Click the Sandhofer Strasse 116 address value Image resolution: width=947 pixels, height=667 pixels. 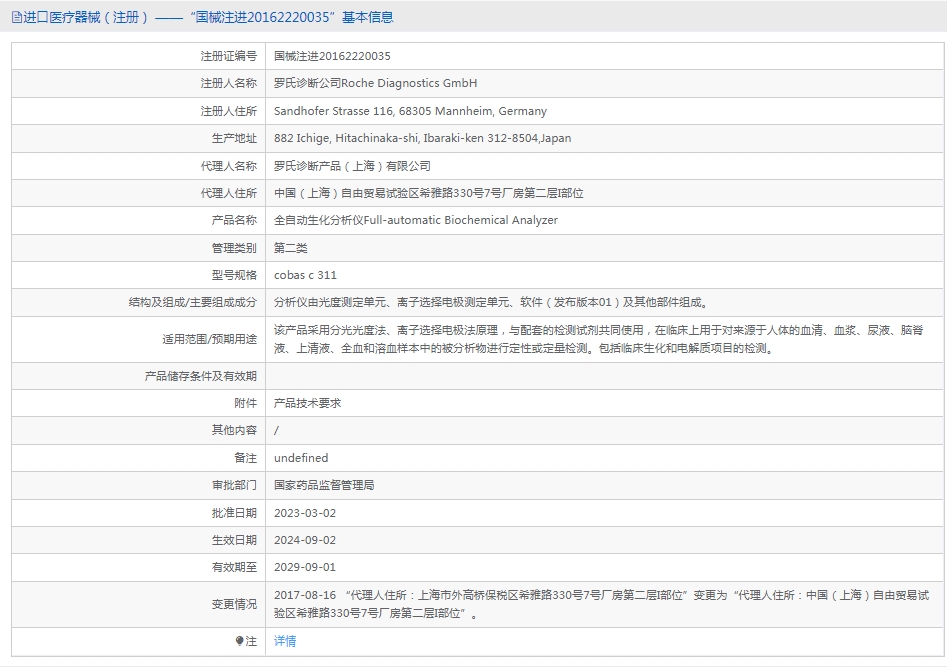[x=410, y=111]
